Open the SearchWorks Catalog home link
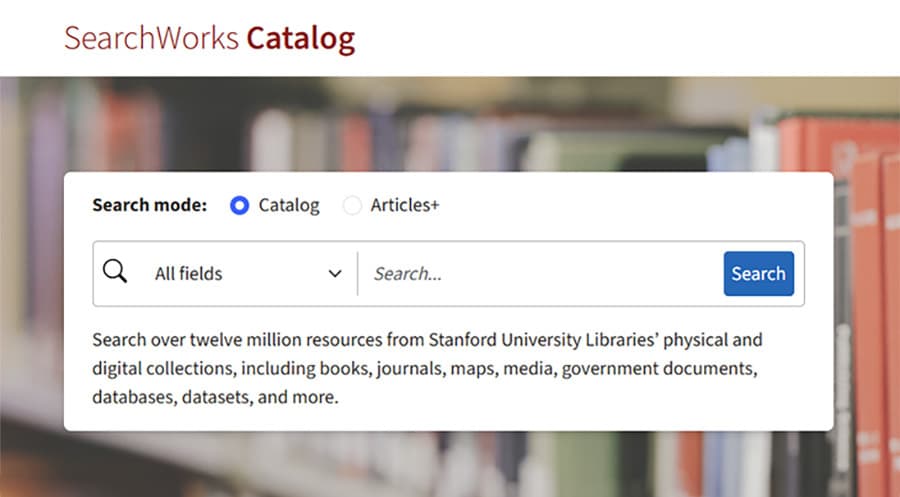 [209, 38]
